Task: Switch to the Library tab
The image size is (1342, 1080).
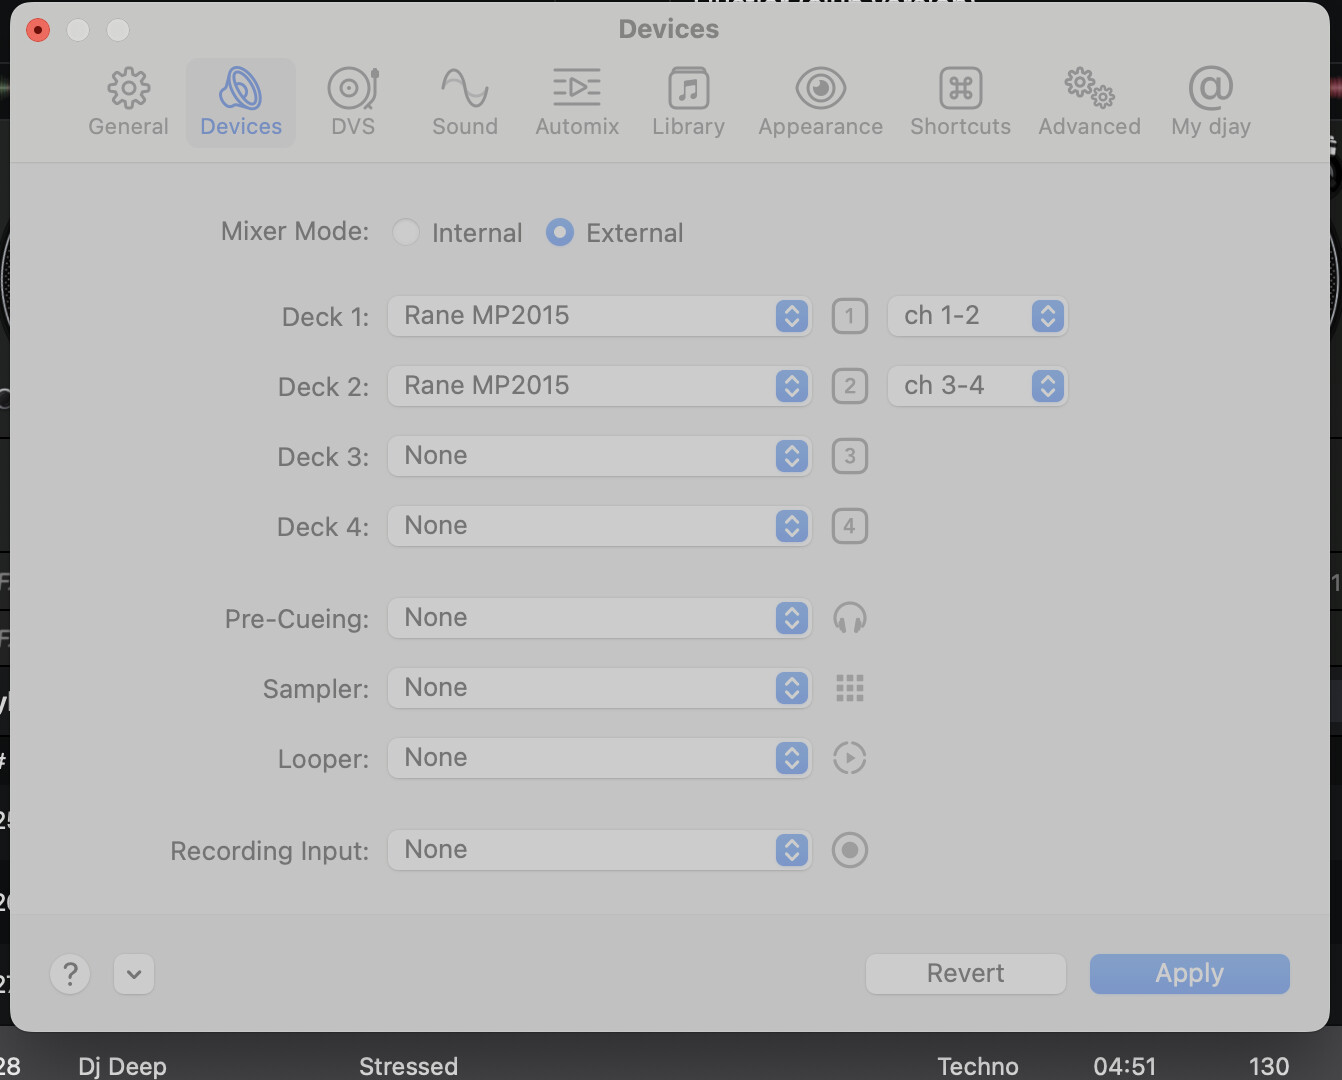Action: [688, 102]
